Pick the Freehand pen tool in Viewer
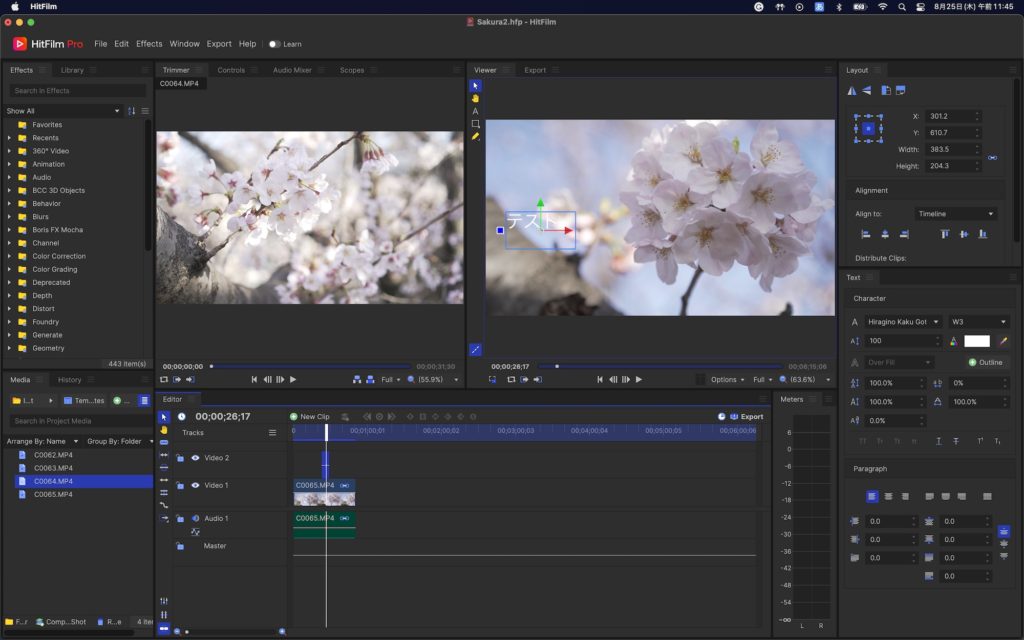This screenshot has width=1024, height=640. [x=475, y=136]
